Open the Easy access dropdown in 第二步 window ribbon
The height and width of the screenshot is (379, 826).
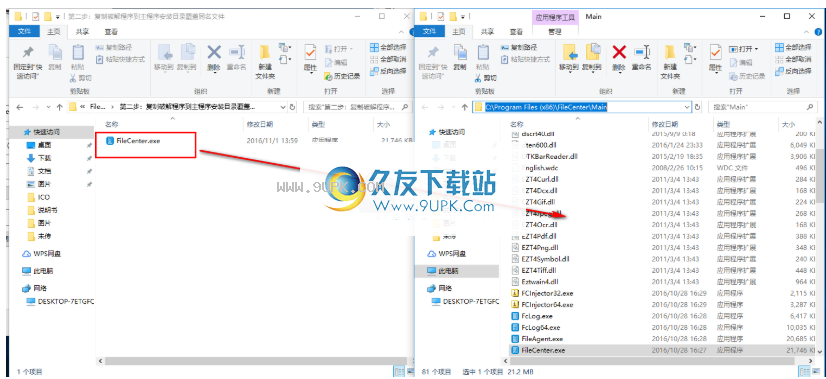[284, 59]
